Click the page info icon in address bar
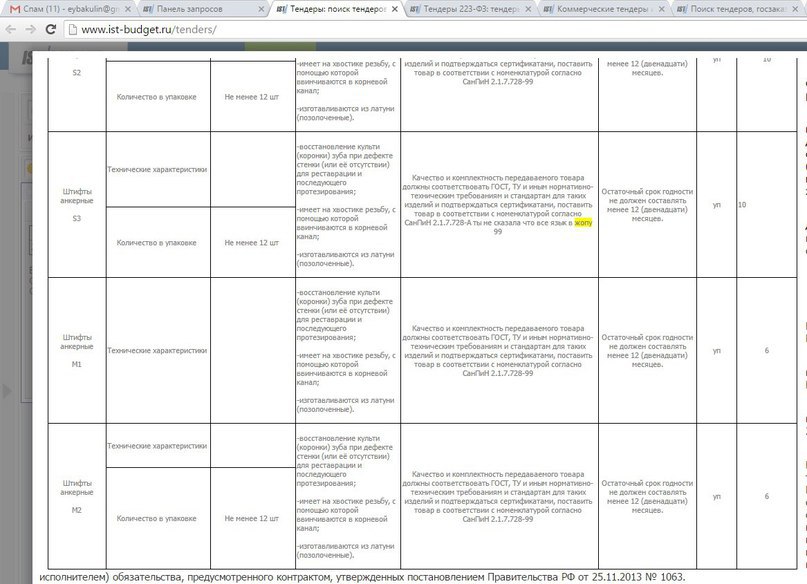This screenshot has width=807, height=584. coord(77,30)
